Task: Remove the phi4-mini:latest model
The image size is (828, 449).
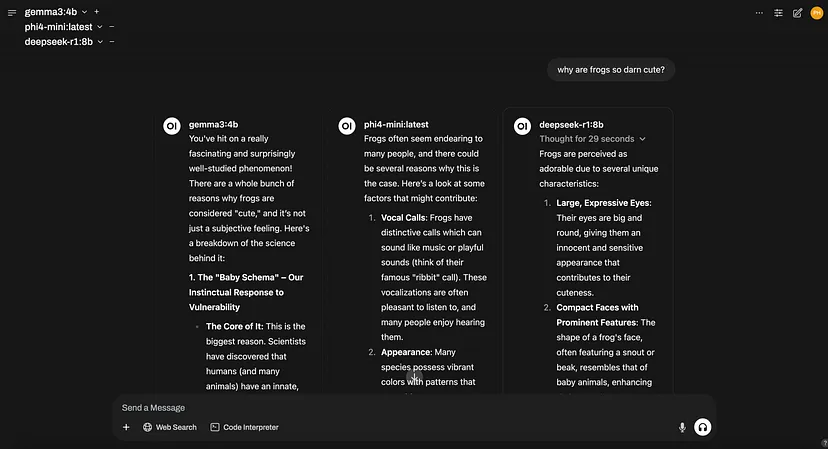Action: pyautogui.click(x=112, y=26)
